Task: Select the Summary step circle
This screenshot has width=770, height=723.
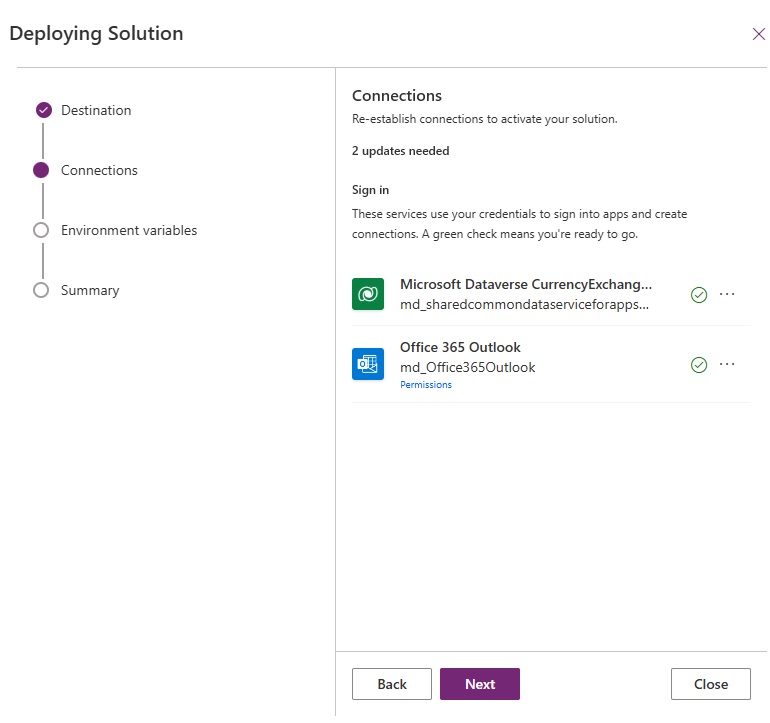Action: pos(41,290)
